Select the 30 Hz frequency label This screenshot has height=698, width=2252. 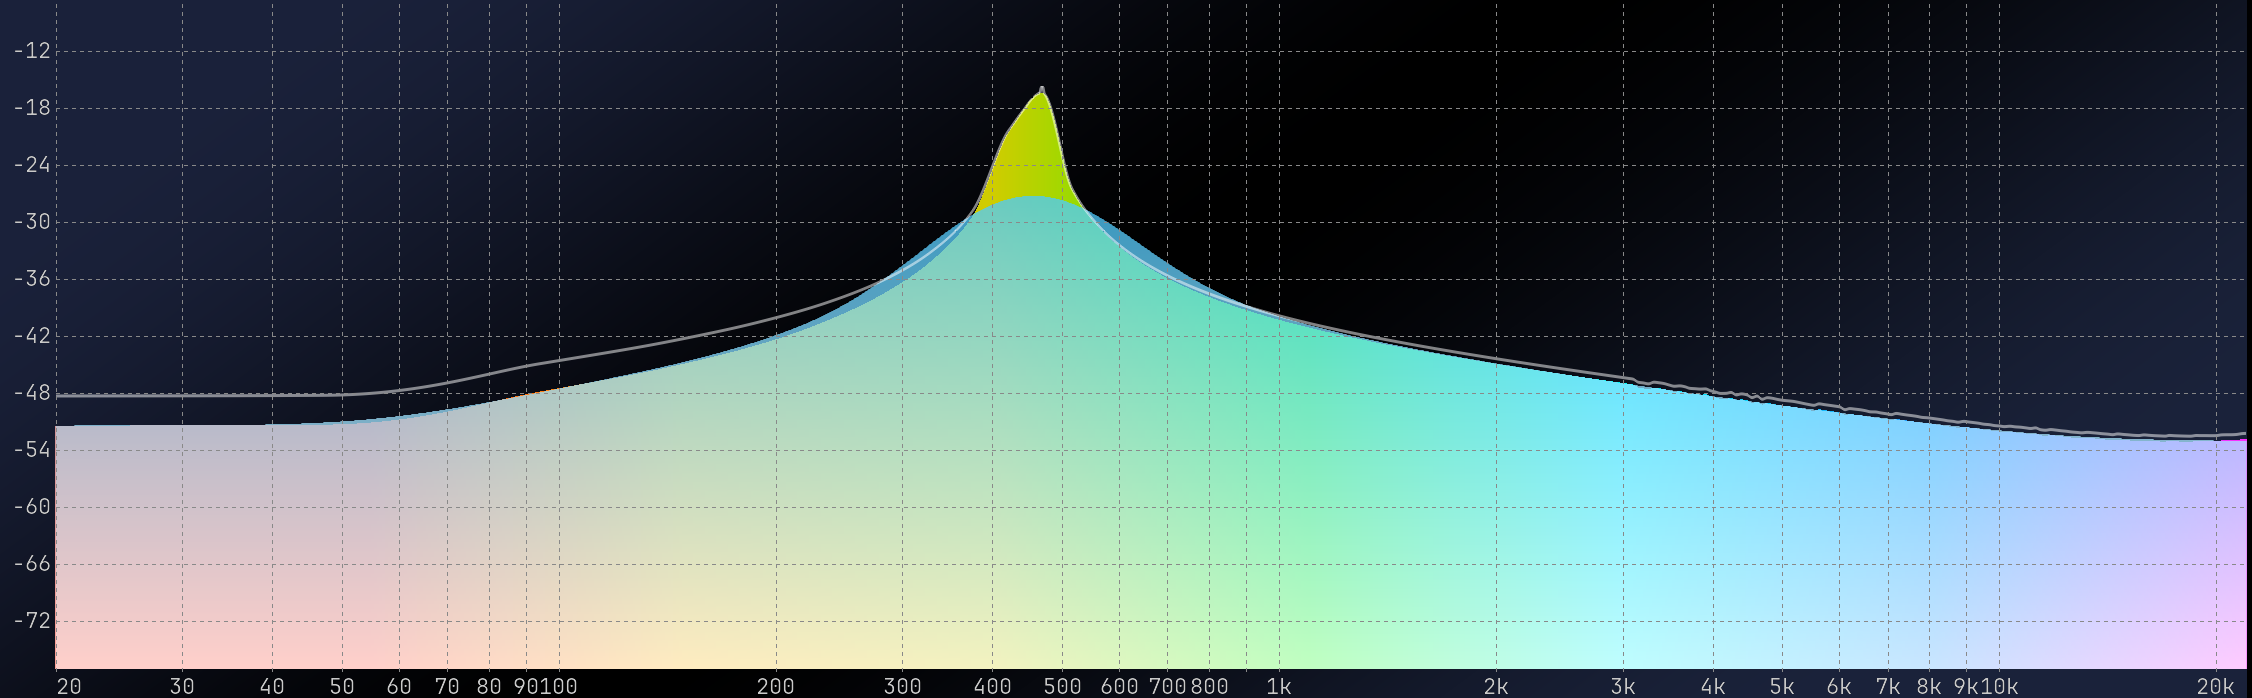[182, 687]
